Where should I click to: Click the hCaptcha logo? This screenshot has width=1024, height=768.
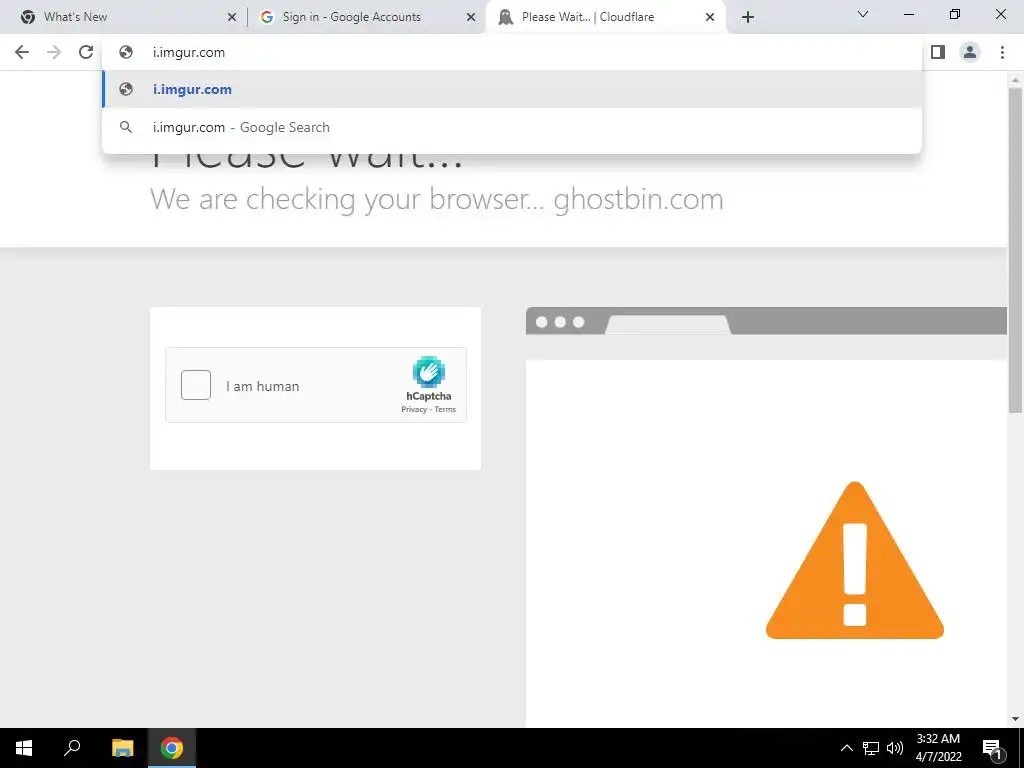428,372
